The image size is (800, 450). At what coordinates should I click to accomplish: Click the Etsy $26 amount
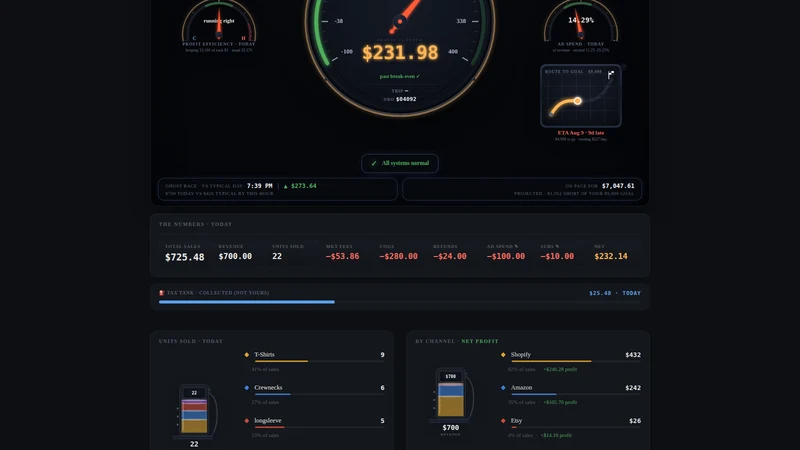(x=635, y=421)
